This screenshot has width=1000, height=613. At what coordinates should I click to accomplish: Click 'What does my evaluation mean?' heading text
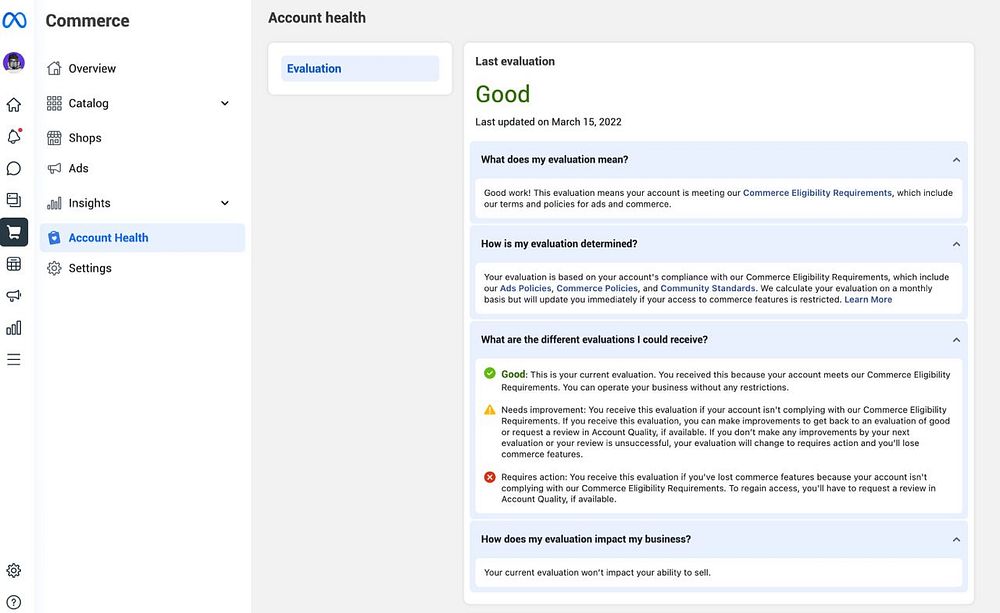pos(554,159)
